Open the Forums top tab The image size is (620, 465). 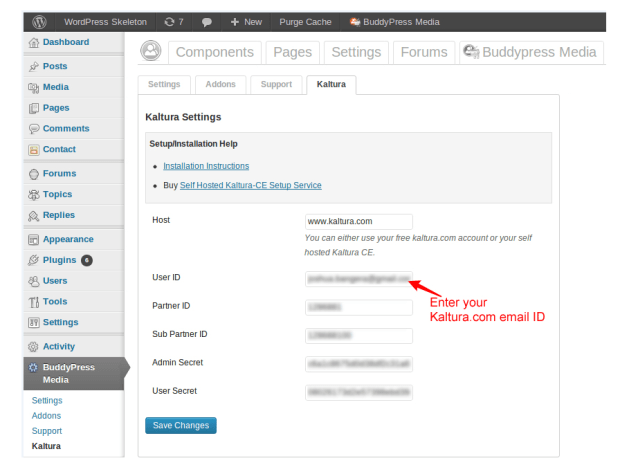click(x=424, y=52)
